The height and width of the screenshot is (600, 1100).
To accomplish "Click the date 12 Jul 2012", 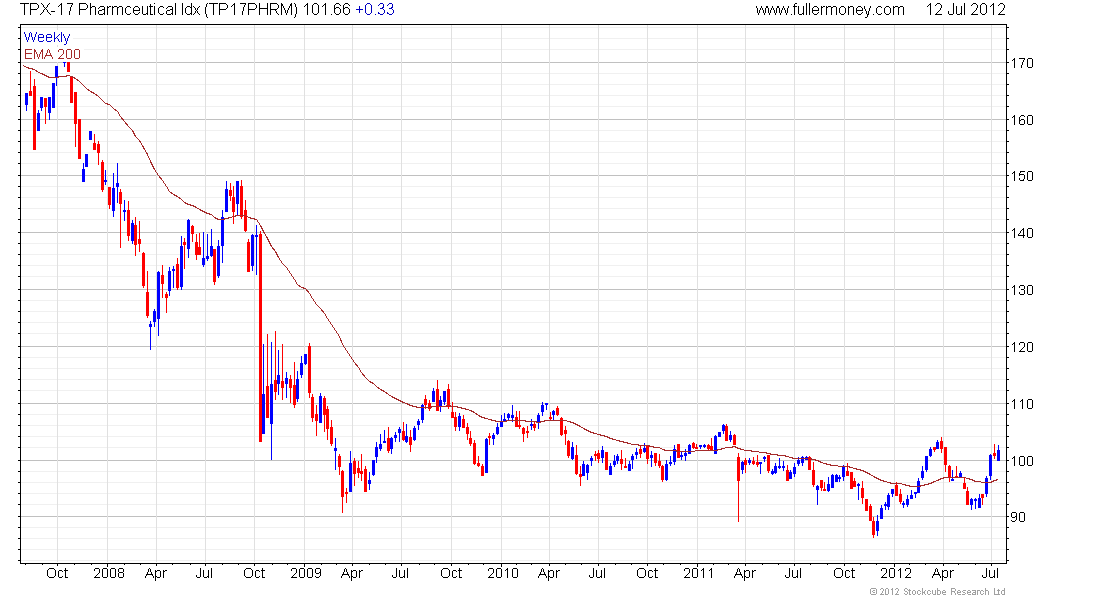I will (x=965, y=10).
